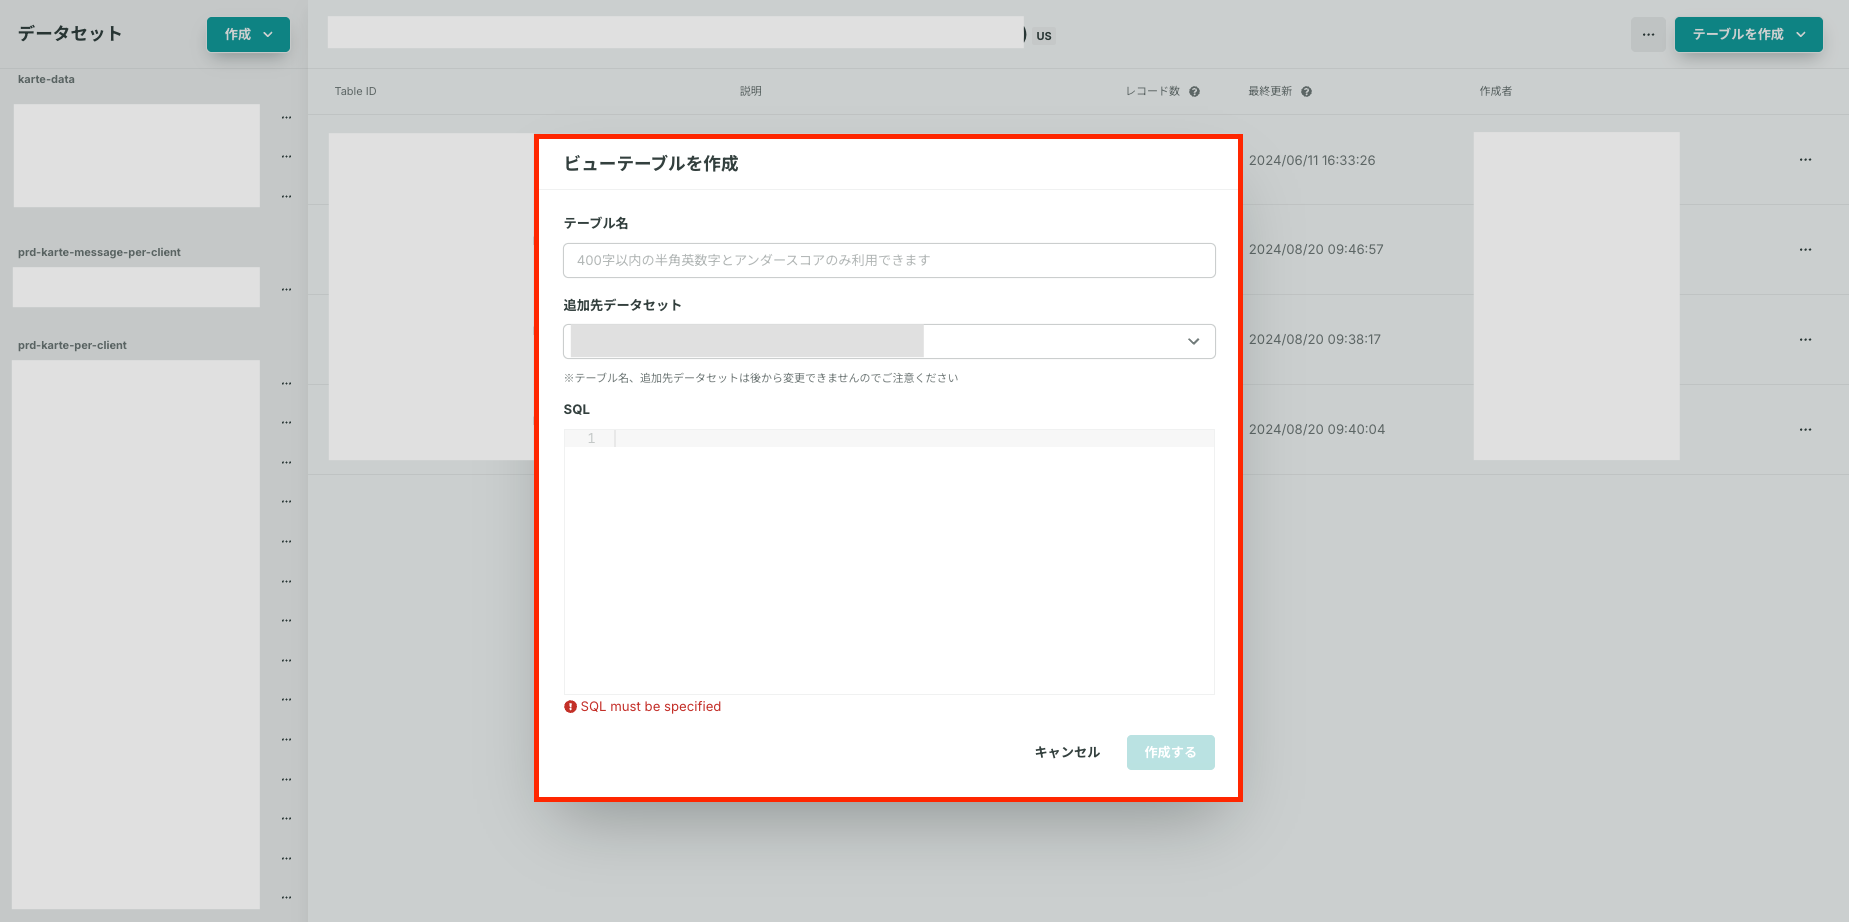Select the karte-data project label
The image size is (1849, 922).
[46, 79]
